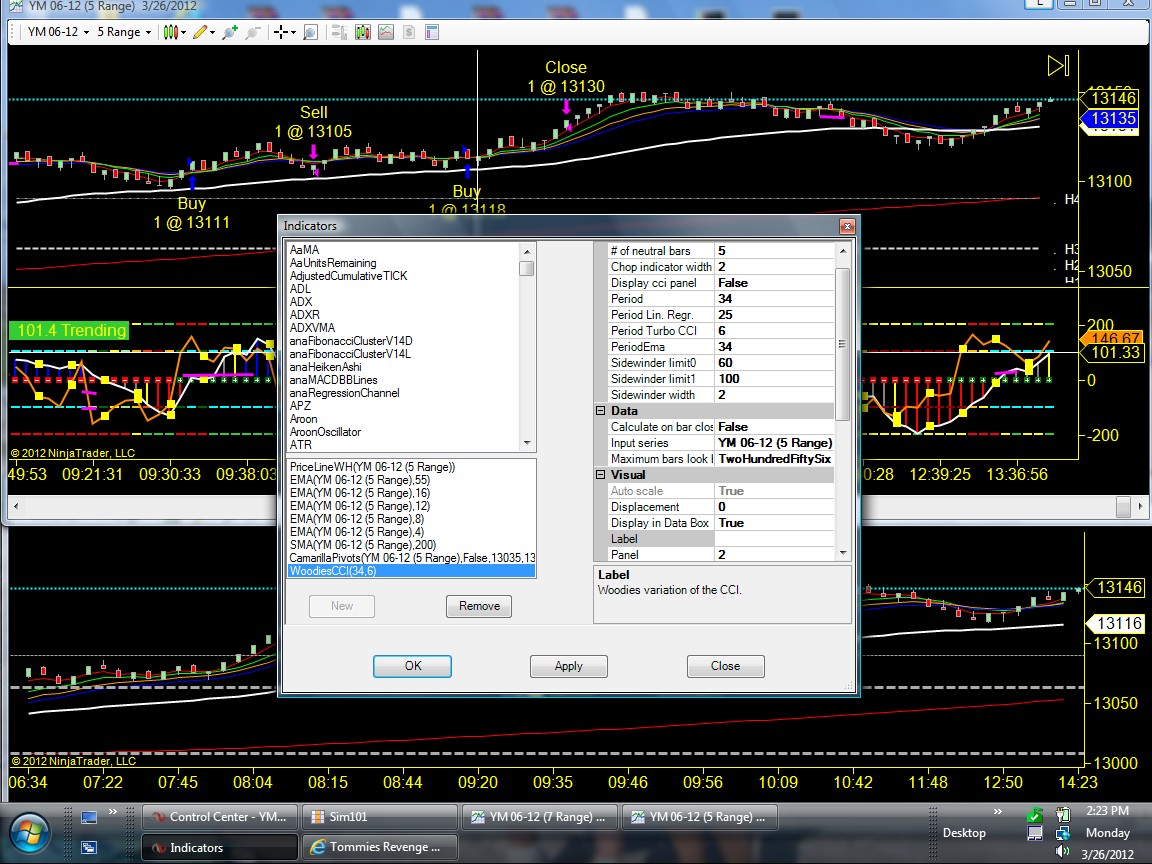Image resolution: width=1152 pixels, height=864 pixels.
Task: Expand chart style dropdown arrow
Action: 183,32
